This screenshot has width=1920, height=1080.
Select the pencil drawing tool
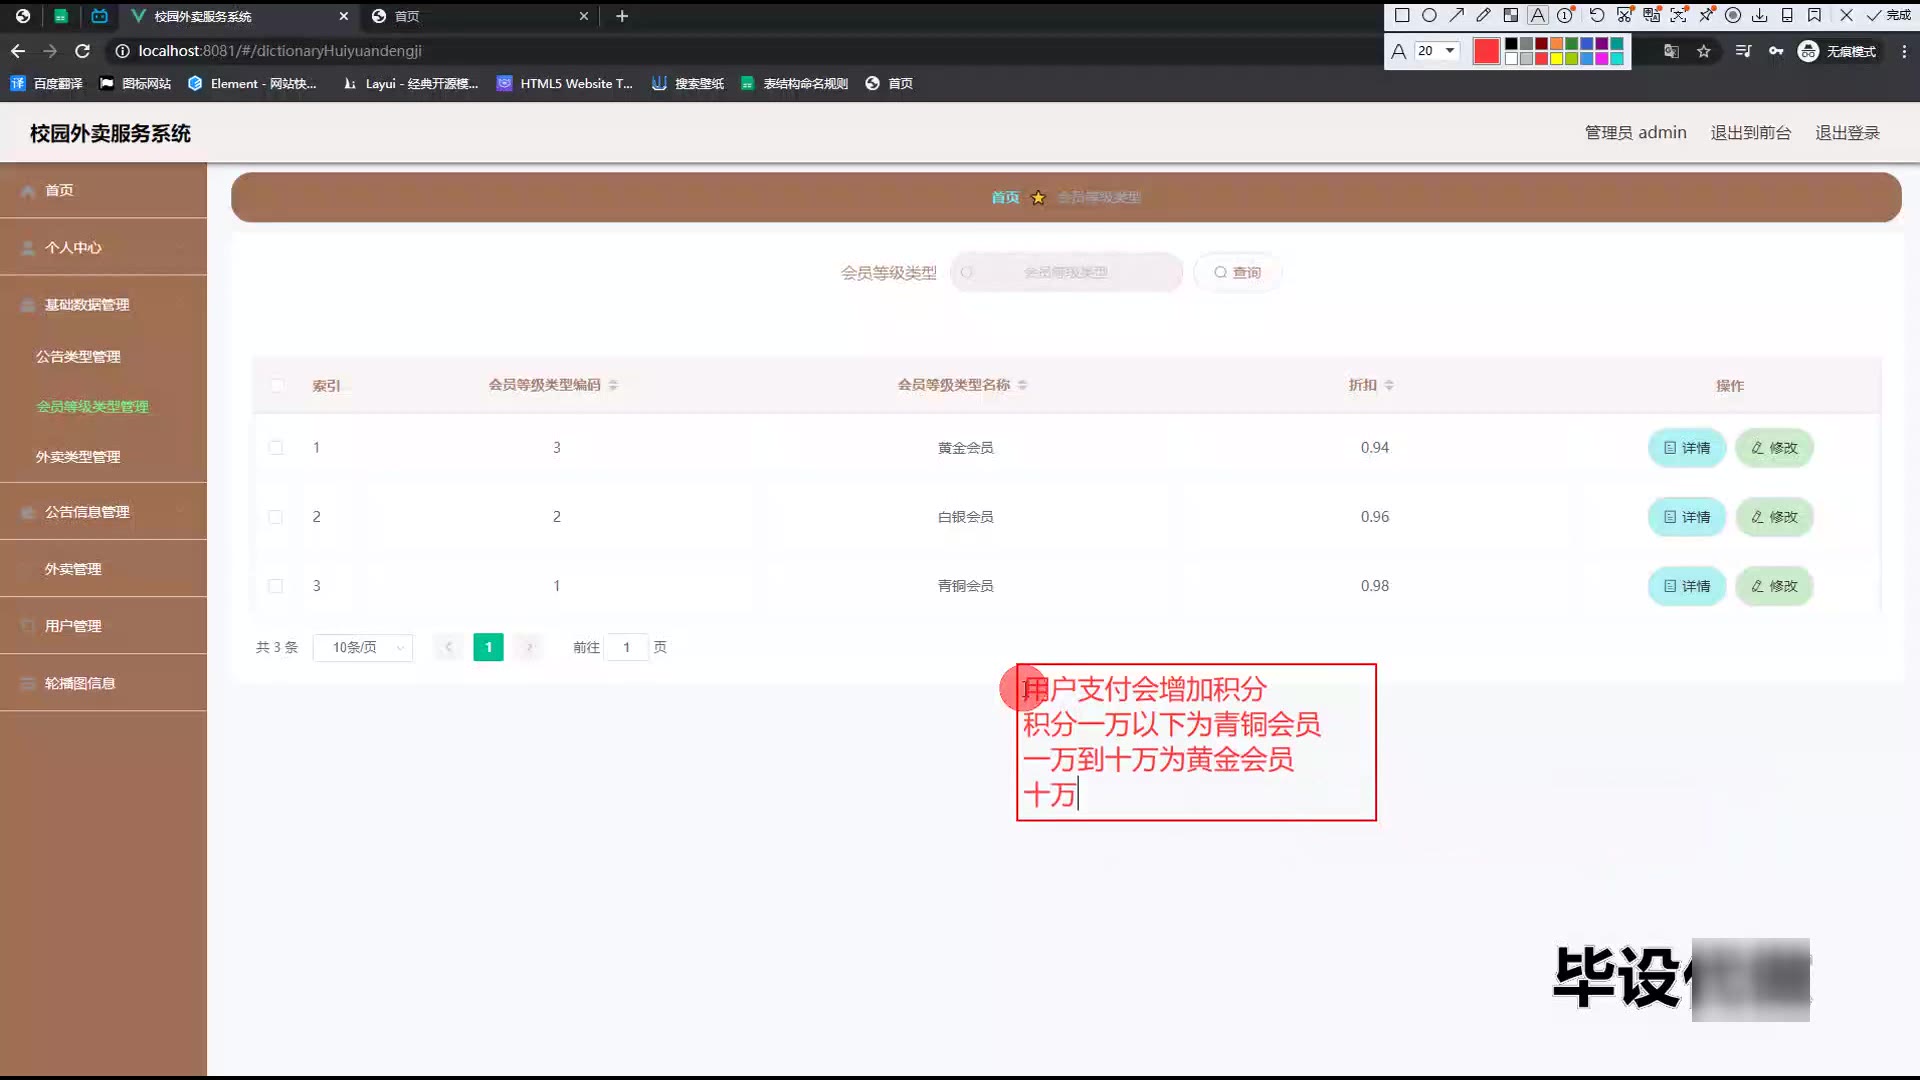tap(1484, 15)
